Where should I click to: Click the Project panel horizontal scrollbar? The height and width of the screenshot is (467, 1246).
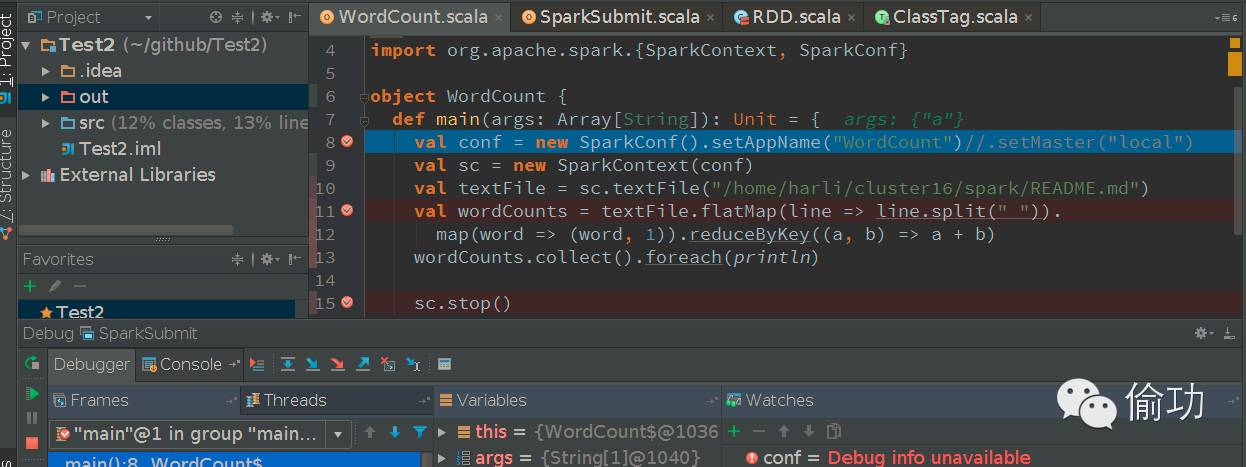[126, 229]
